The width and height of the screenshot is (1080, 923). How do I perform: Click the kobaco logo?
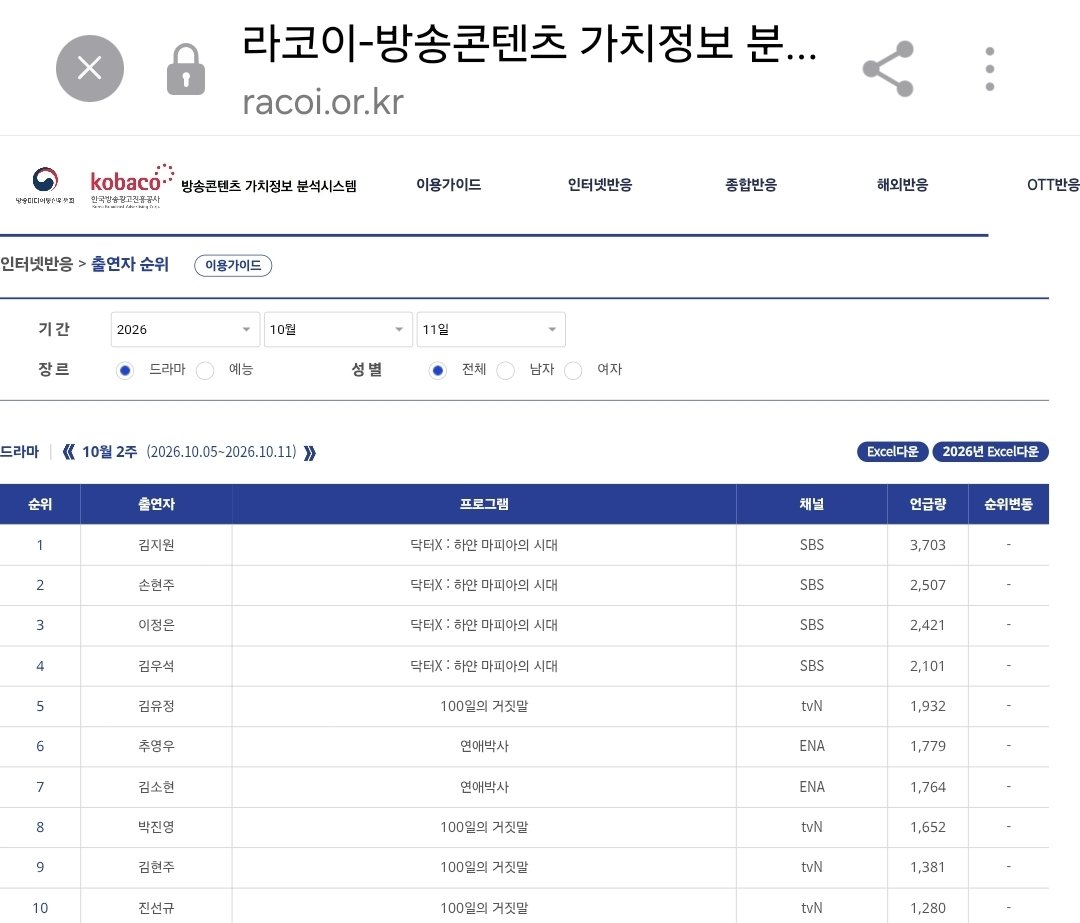[x=132, y=185]
